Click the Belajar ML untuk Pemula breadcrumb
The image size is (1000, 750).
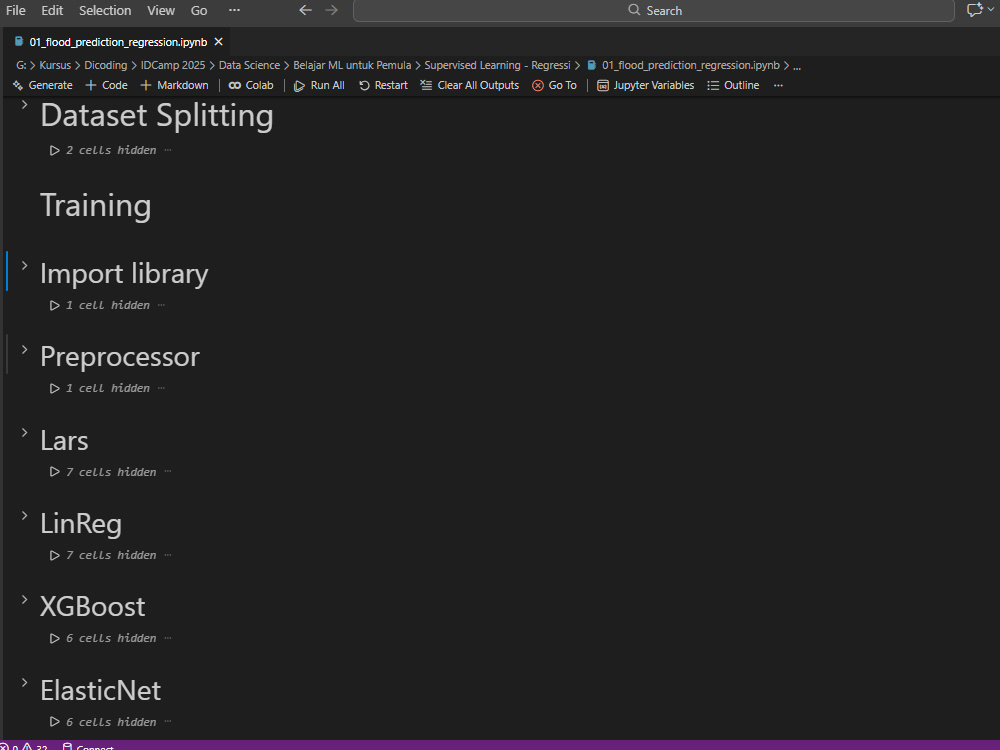pyautogui.click(x=352, y=65)
